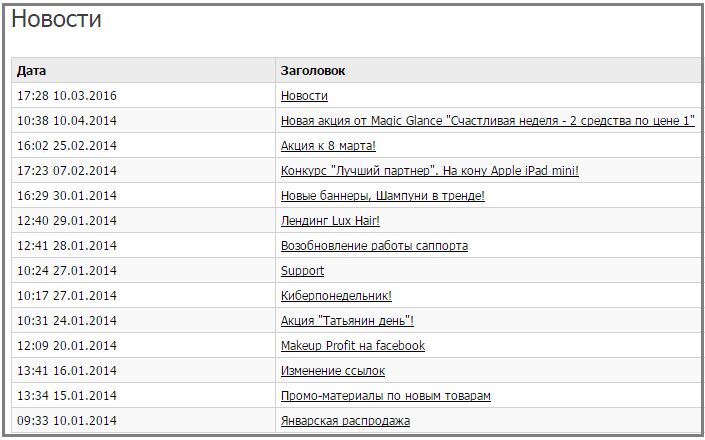705x440 pixels.
Task: Open the "Support" news link
Action: pyautogui.click(x=303, y=271)
